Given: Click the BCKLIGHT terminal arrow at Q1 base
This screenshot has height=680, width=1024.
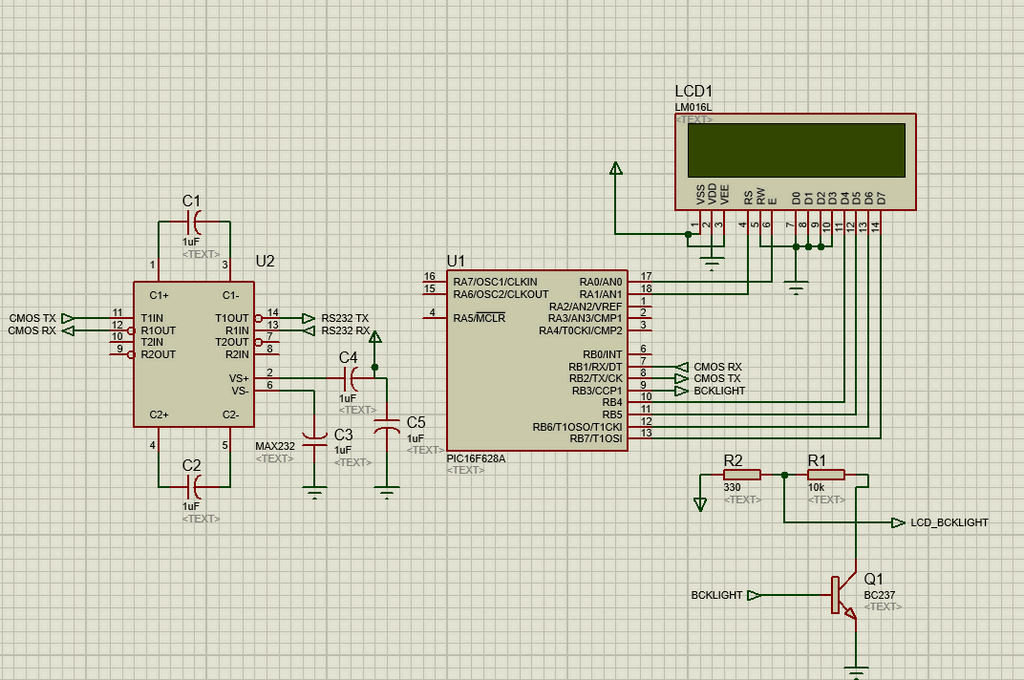Looking at the screenshot, I should (754, 595).
